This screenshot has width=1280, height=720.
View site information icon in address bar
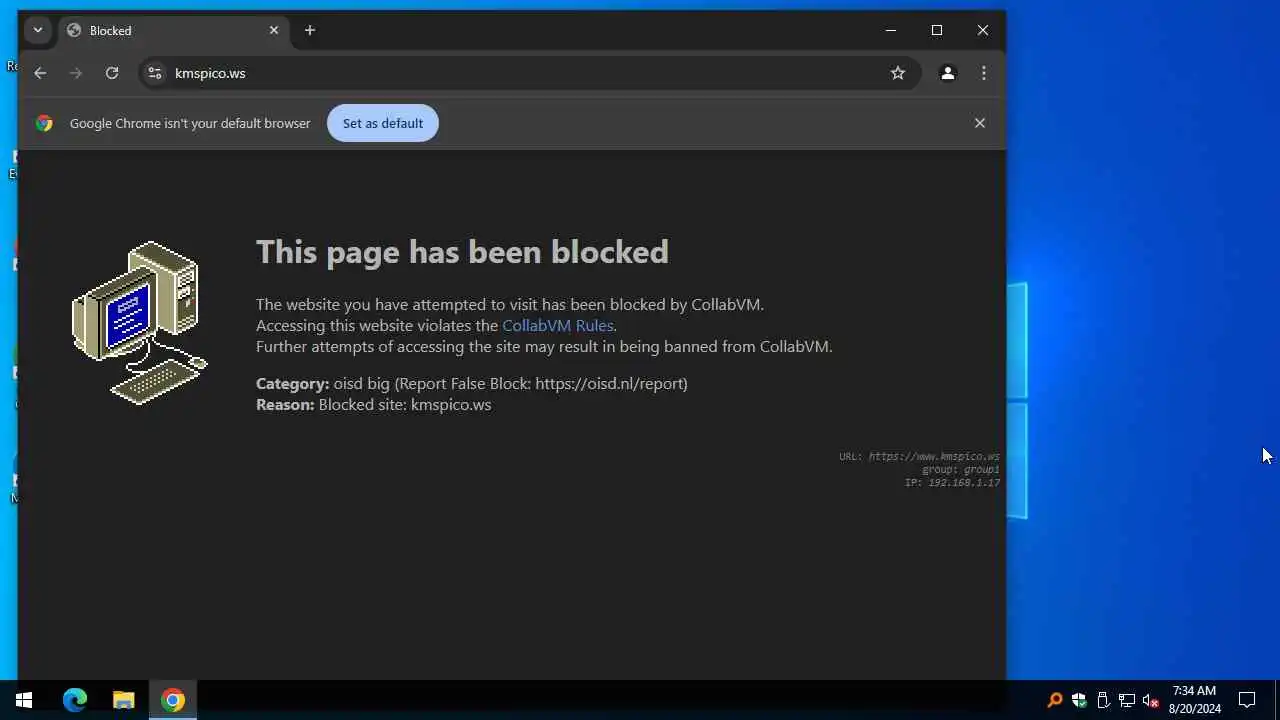point(154,73)
